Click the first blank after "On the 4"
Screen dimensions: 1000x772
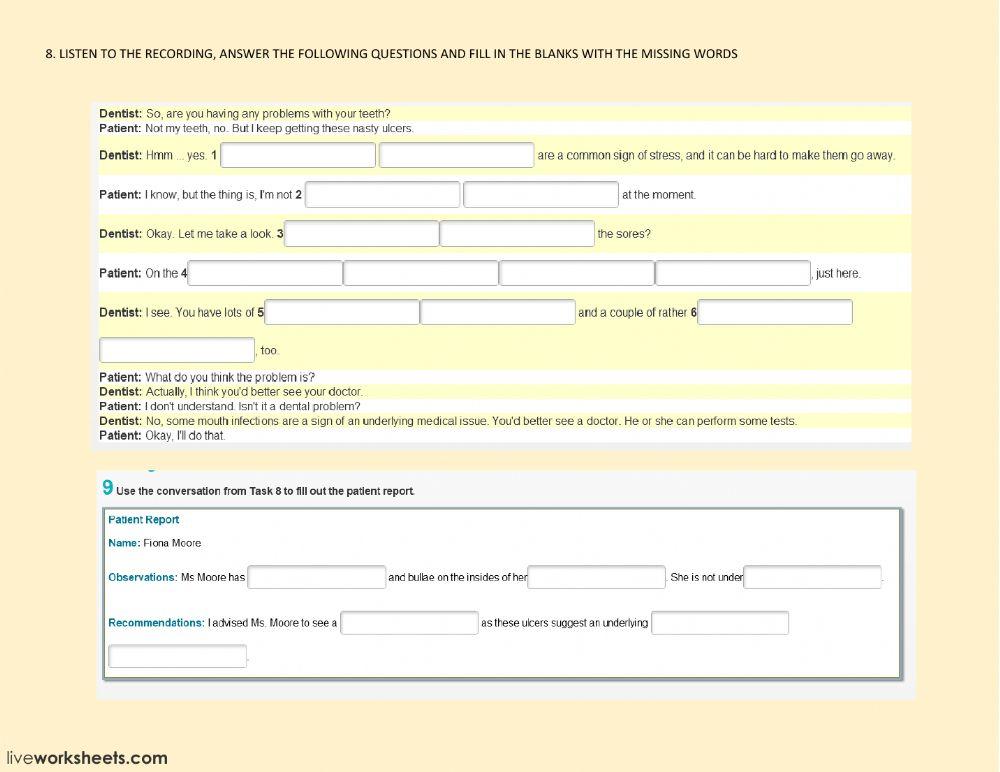pyautogui.click(x=266, y=273)
